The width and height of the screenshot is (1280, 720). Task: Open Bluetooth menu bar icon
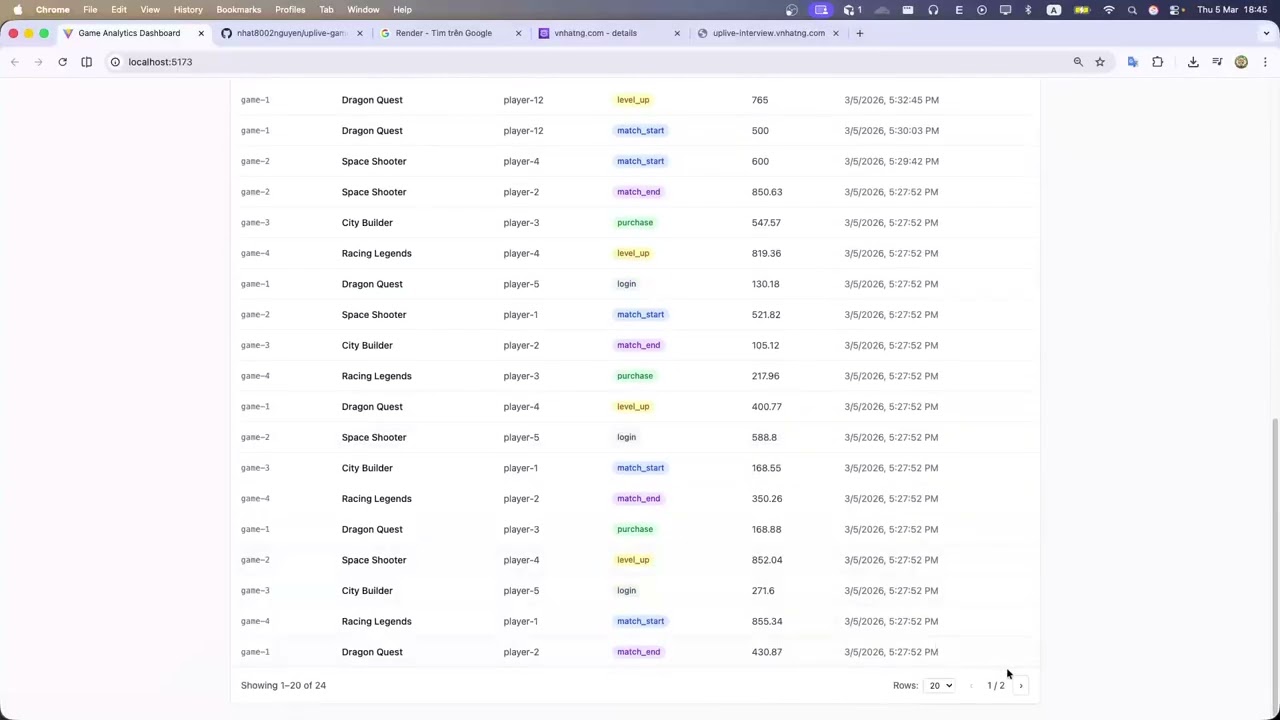(x=1028, y=10)
